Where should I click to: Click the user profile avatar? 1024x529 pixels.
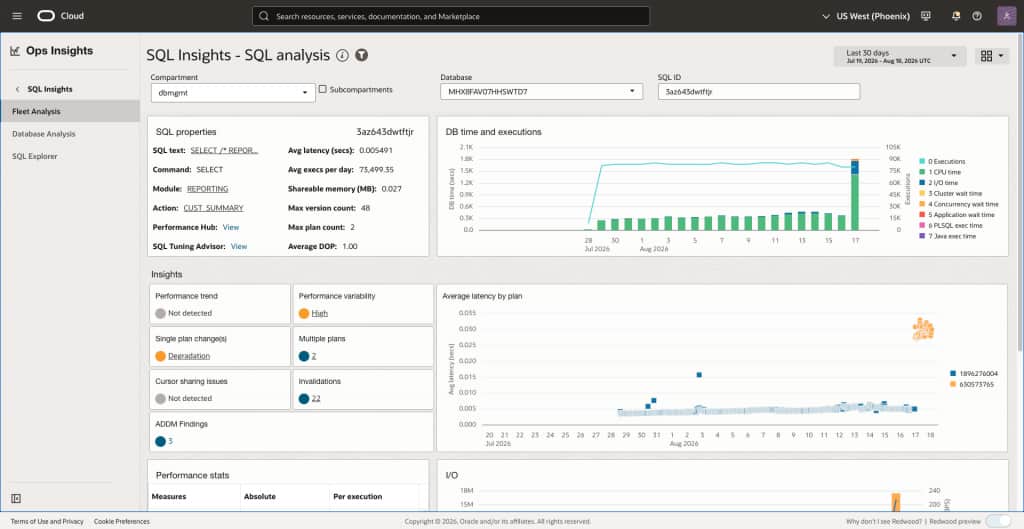(1006, 16)
